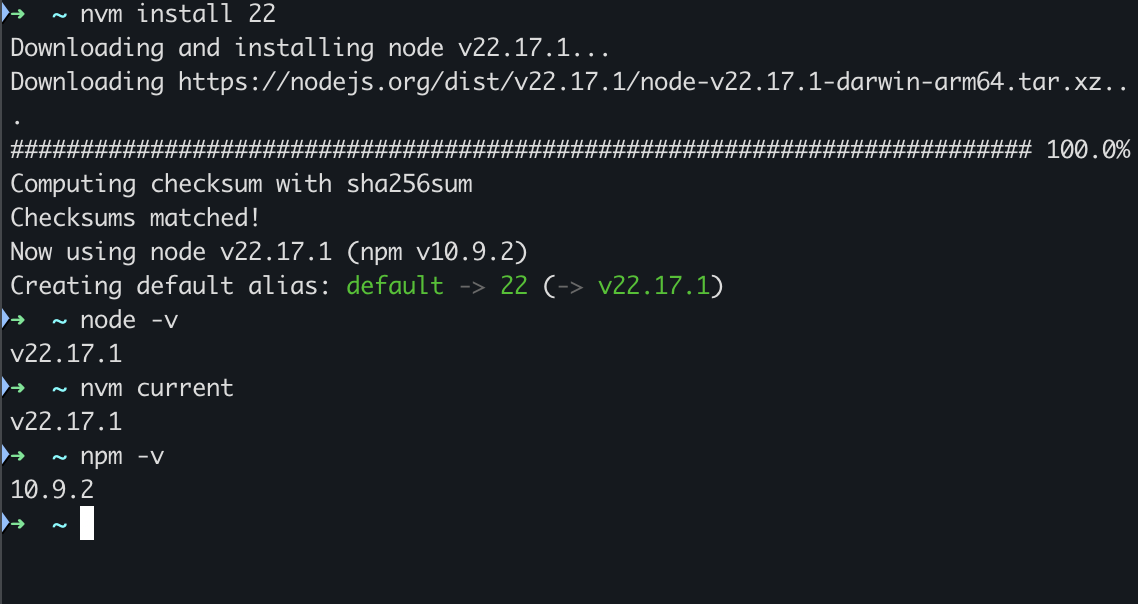Click the 100.0% progress percentage
Image resolution: width=1138 pixels, height=604 pixels.
[1087, 150]
